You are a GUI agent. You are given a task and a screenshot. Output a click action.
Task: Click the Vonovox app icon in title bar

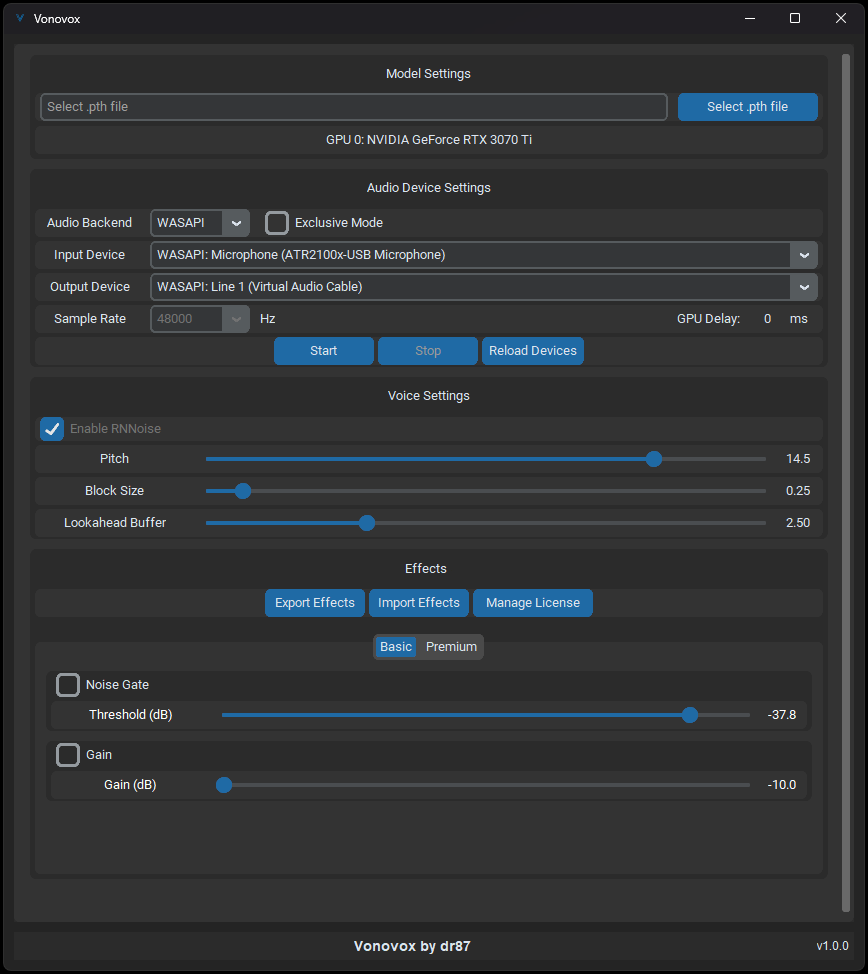[x=20, y=18]
